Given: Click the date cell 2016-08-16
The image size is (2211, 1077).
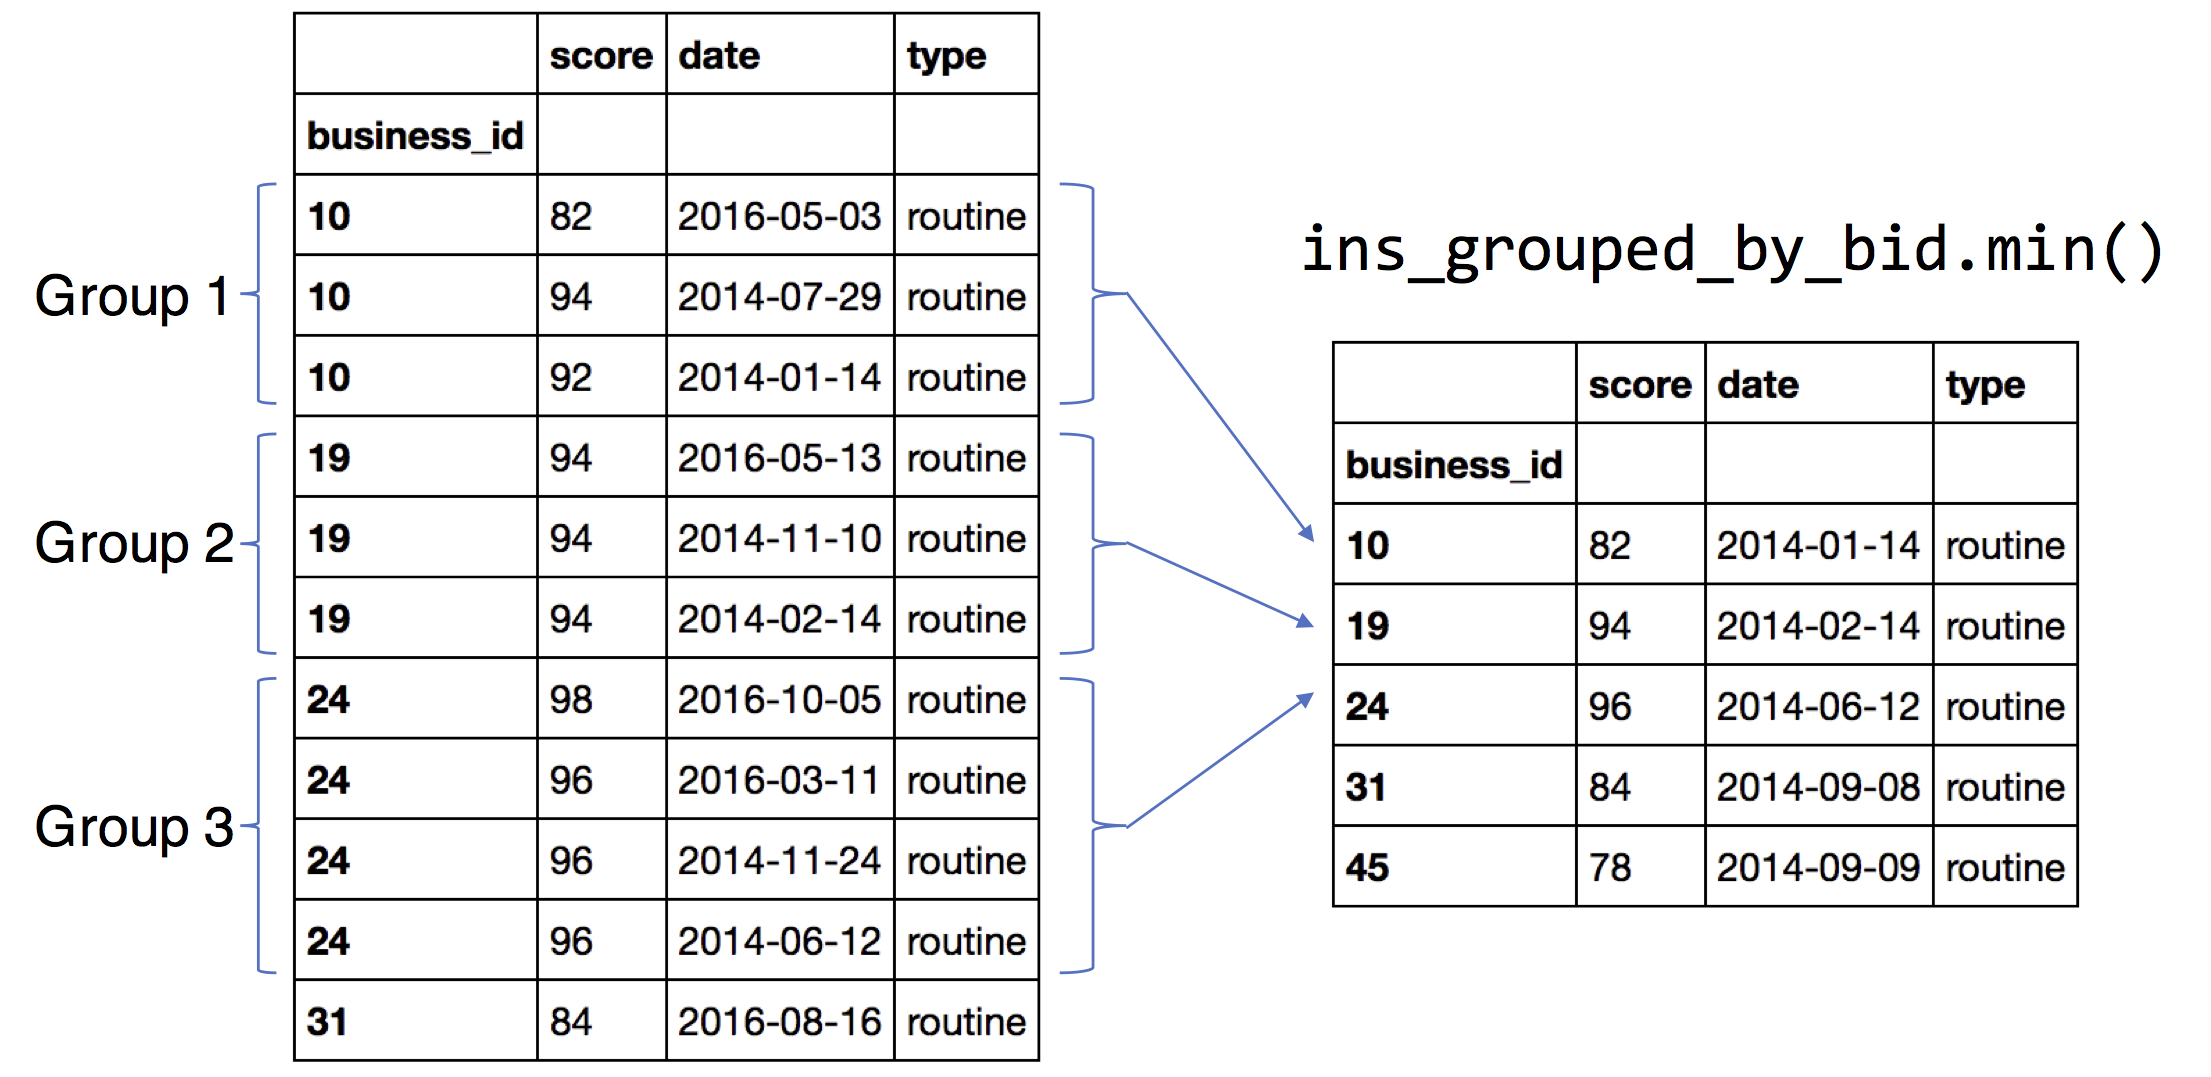Looking at the screenshot, I should point(778,1022).
